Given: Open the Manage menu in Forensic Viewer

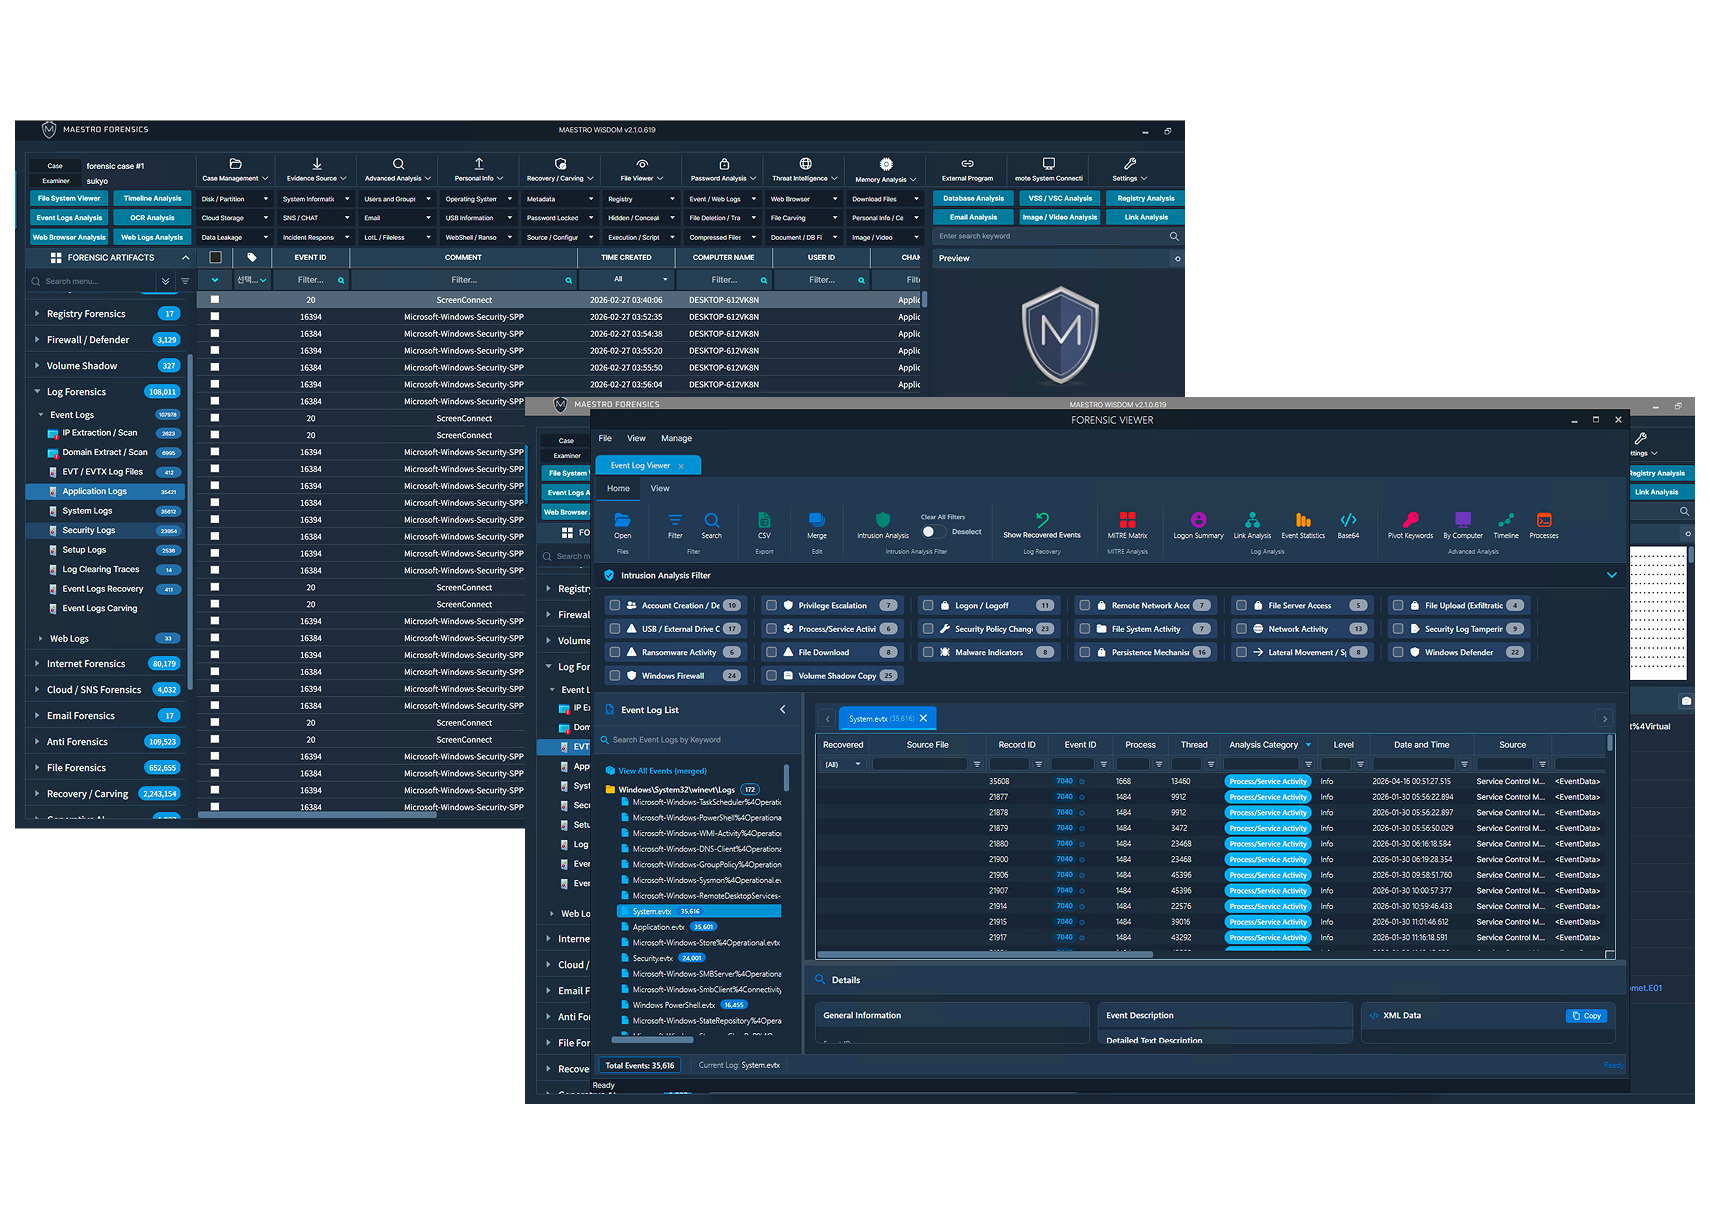Looking at the screenshot, I should pyautogui.click(x=676, y=439).
